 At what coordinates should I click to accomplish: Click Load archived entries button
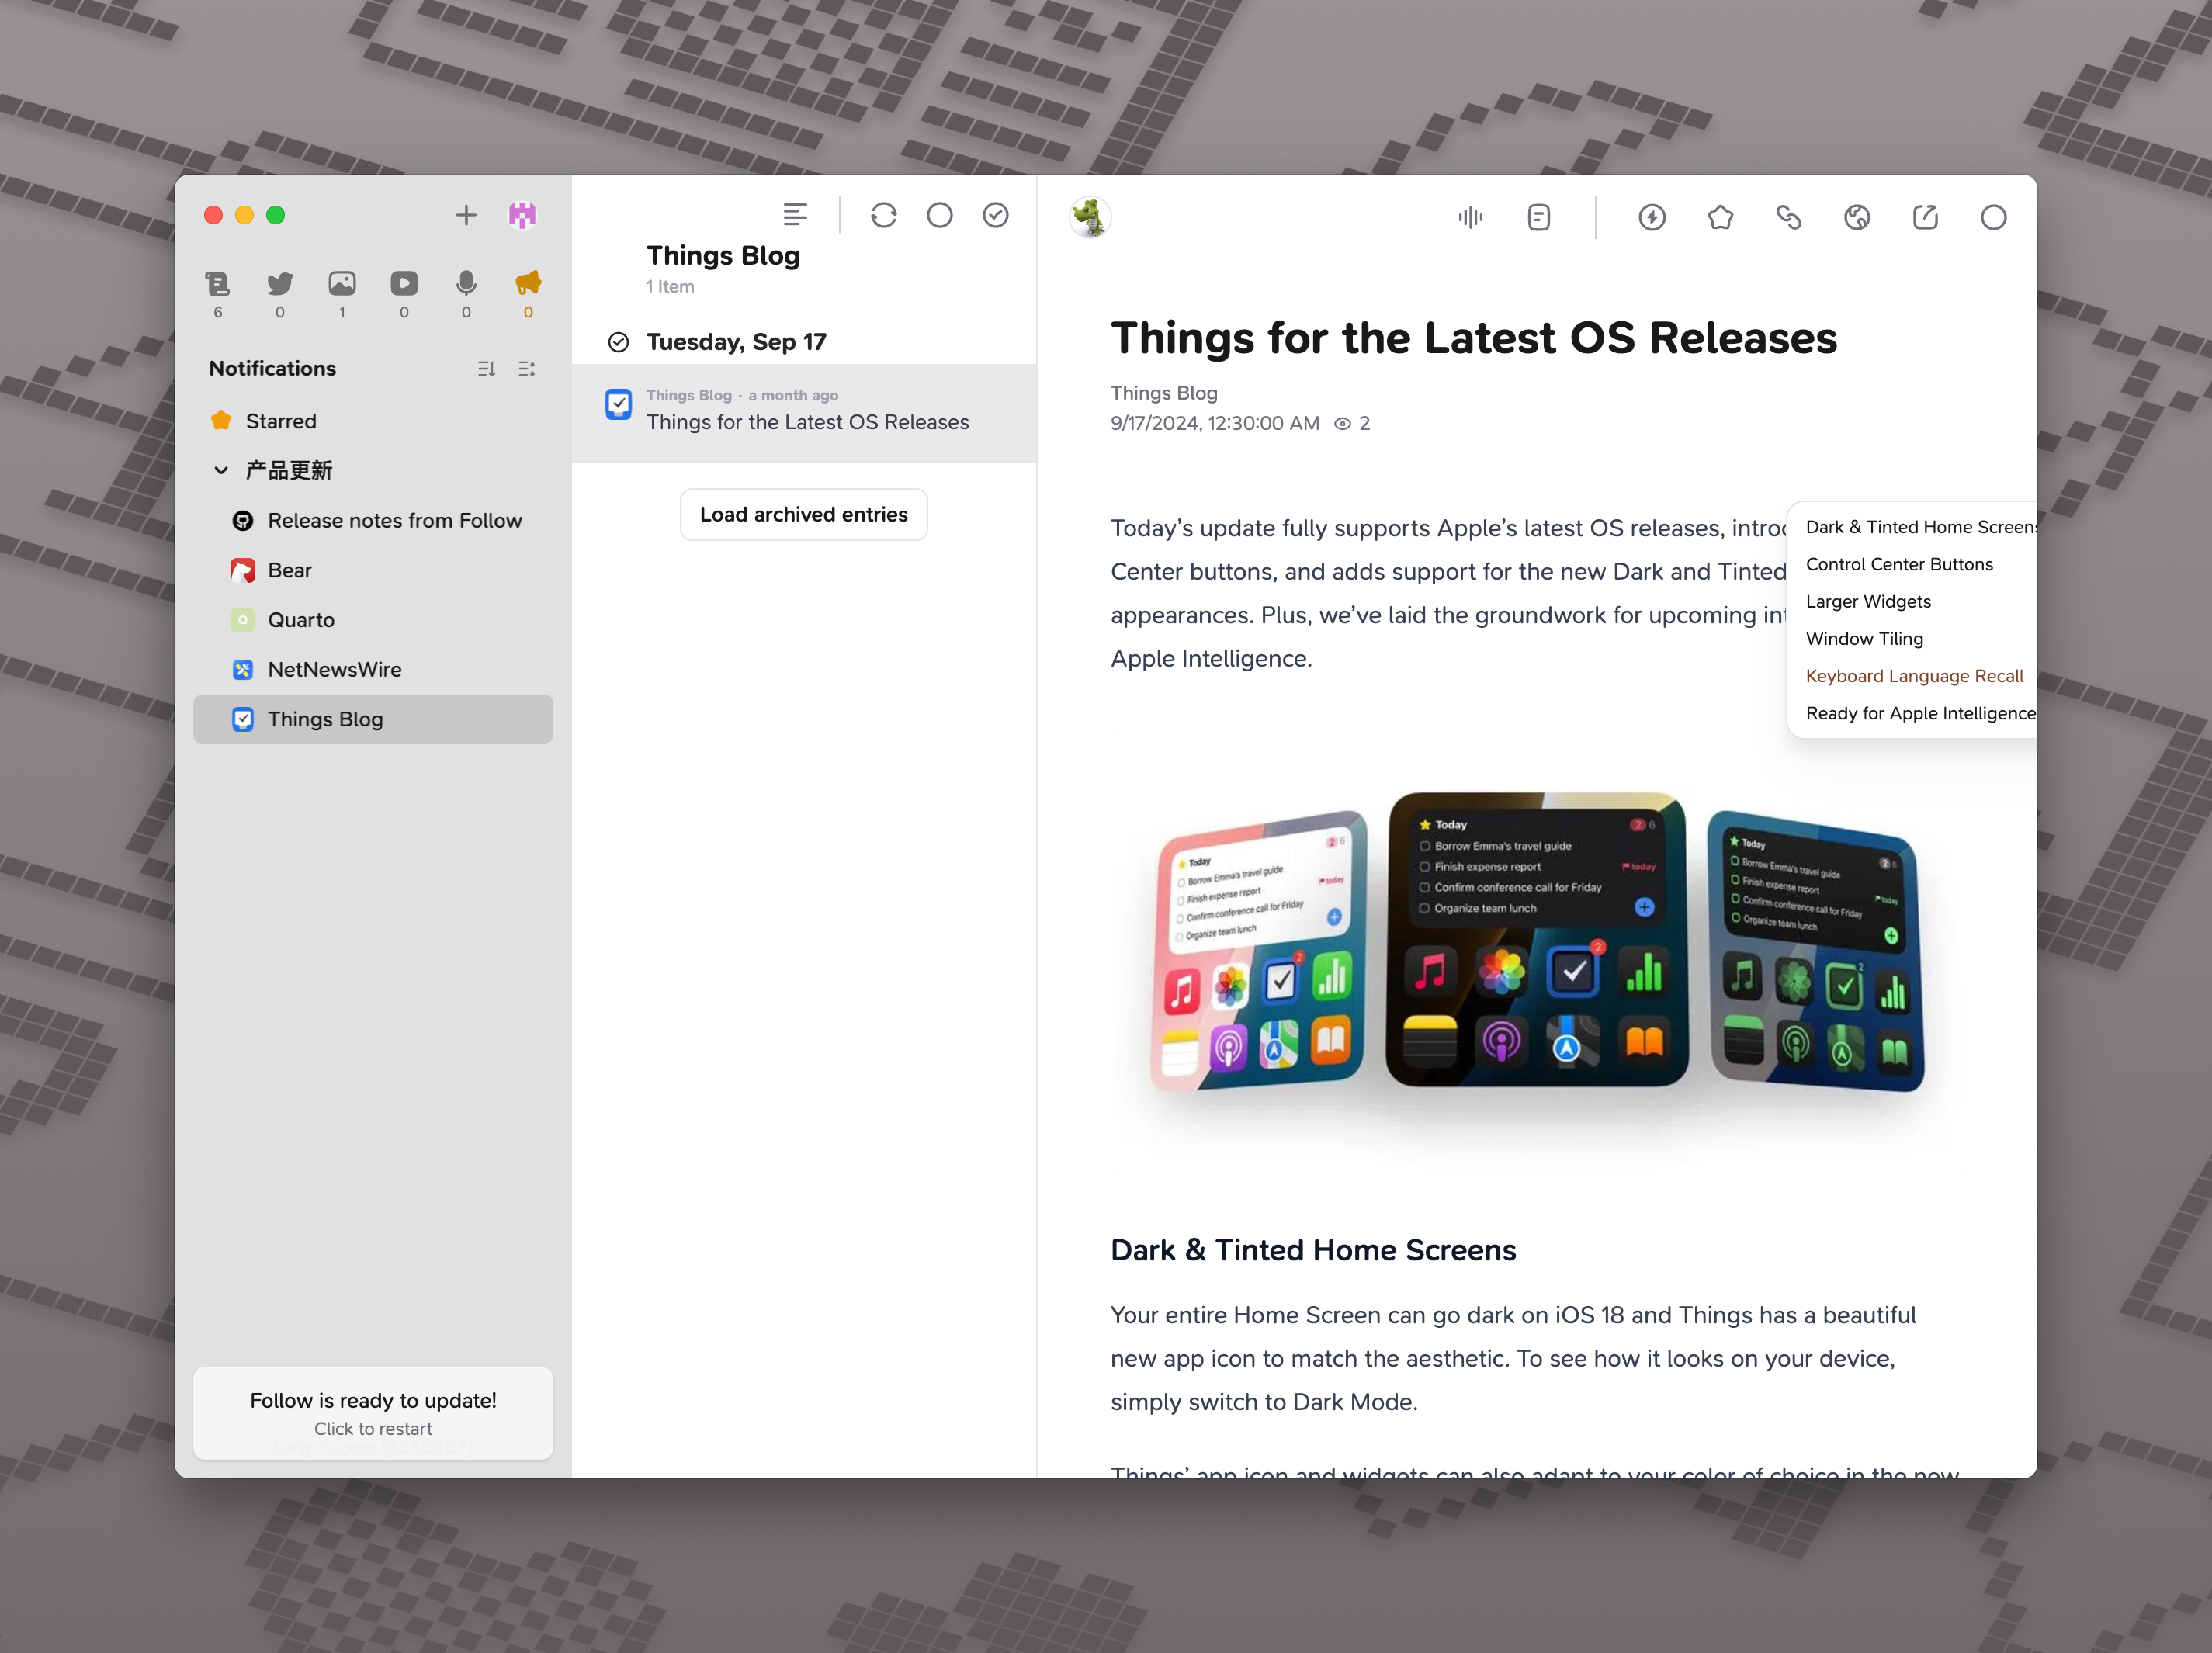click(804, 514)
